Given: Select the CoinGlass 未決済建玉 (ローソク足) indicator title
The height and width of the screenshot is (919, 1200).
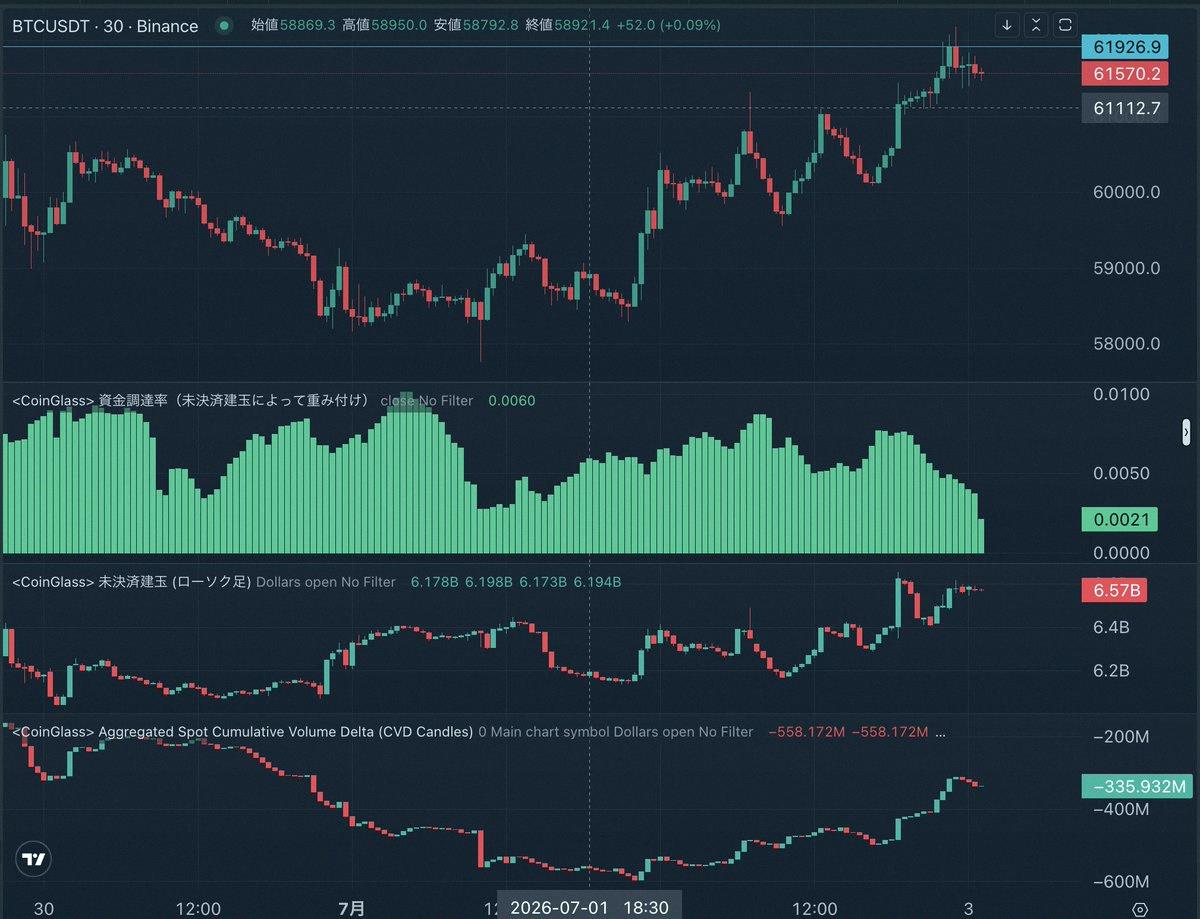Looking at the screenshot, I should [132, 582].
